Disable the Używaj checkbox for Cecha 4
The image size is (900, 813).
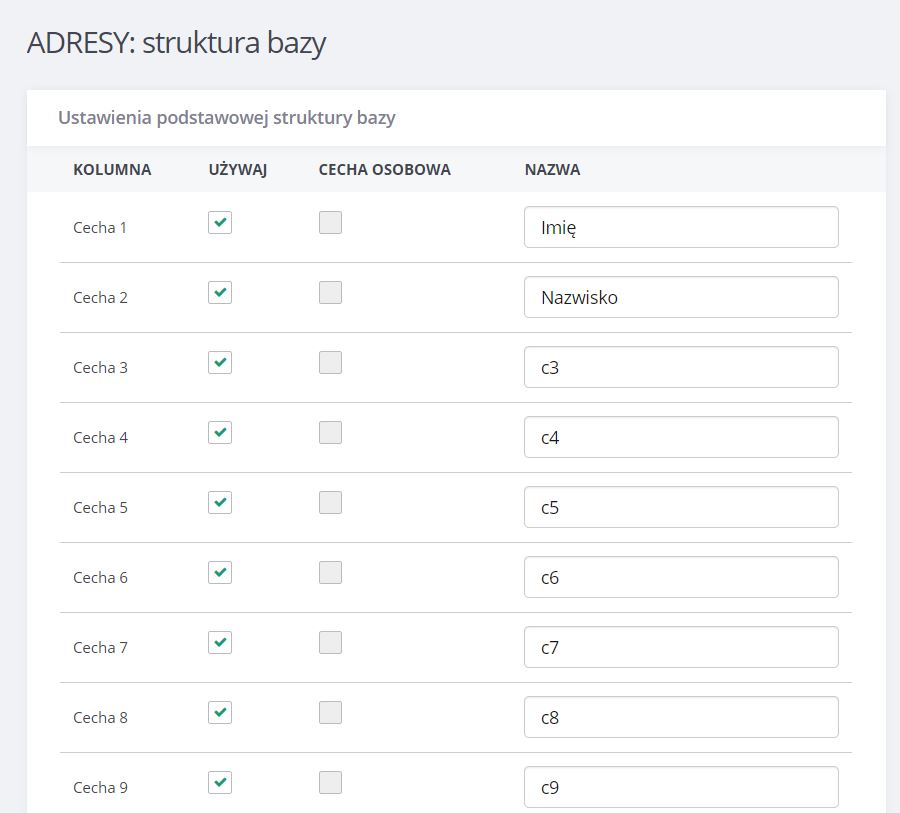(220, 433)
